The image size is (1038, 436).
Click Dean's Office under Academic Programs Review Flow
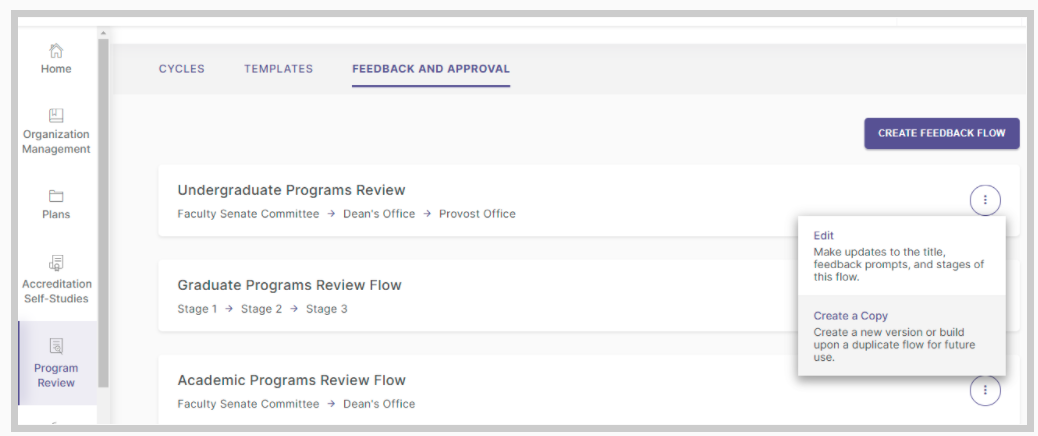(x=379, y=404)
